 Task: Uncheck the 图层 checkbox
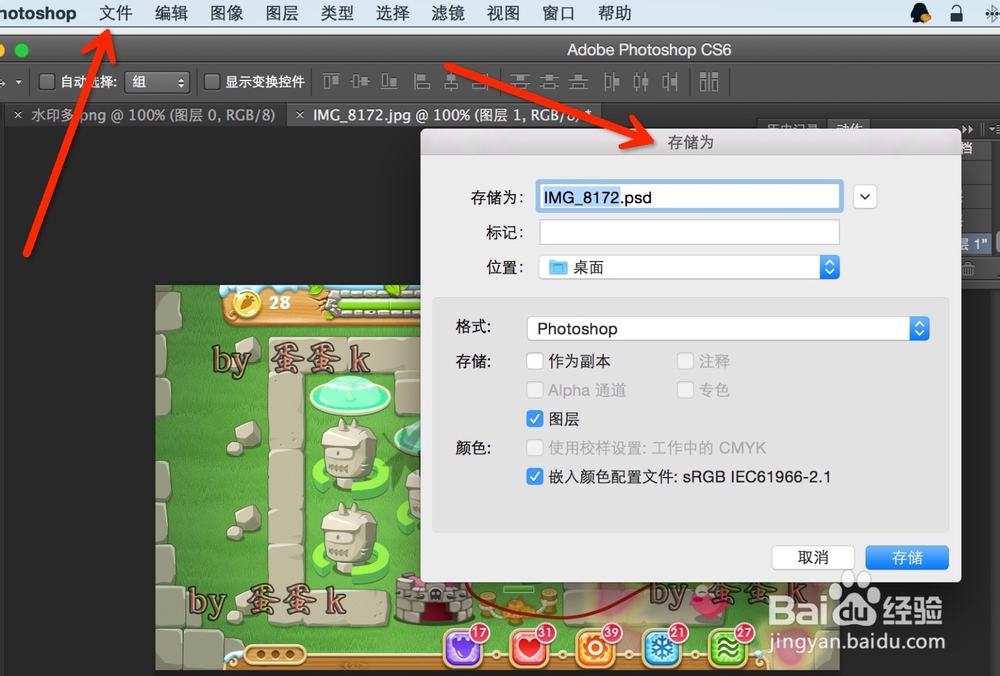click(x=534, y=418)
